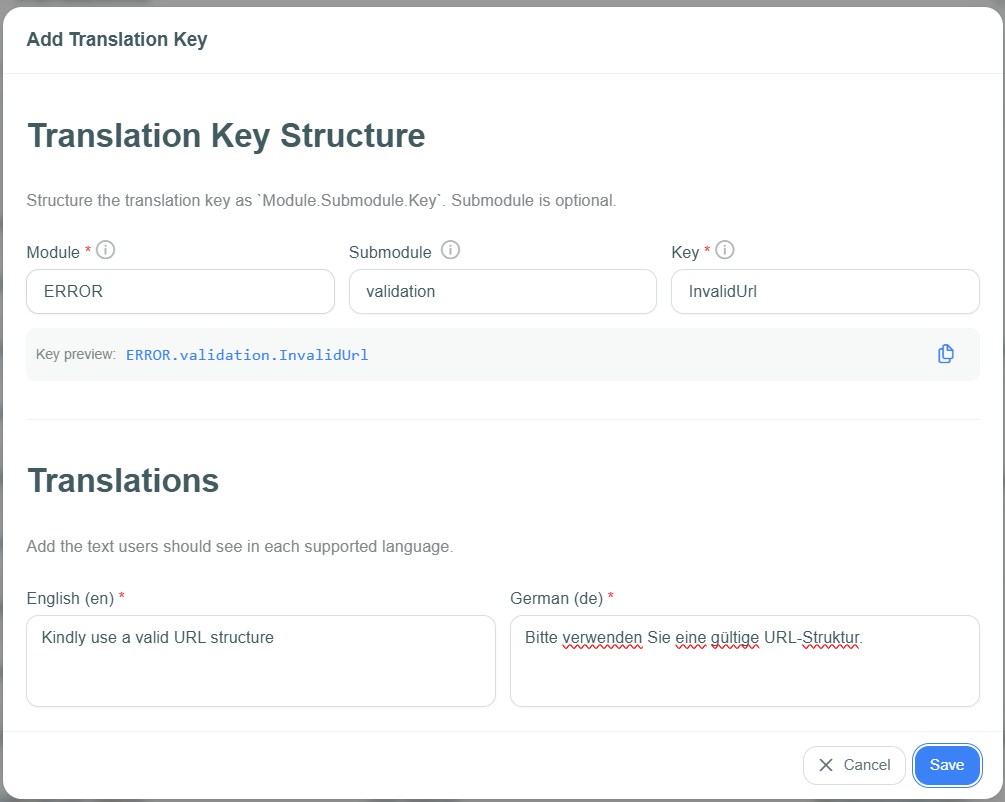
Task: Click the Key field info icon
Action: (725, 250)
